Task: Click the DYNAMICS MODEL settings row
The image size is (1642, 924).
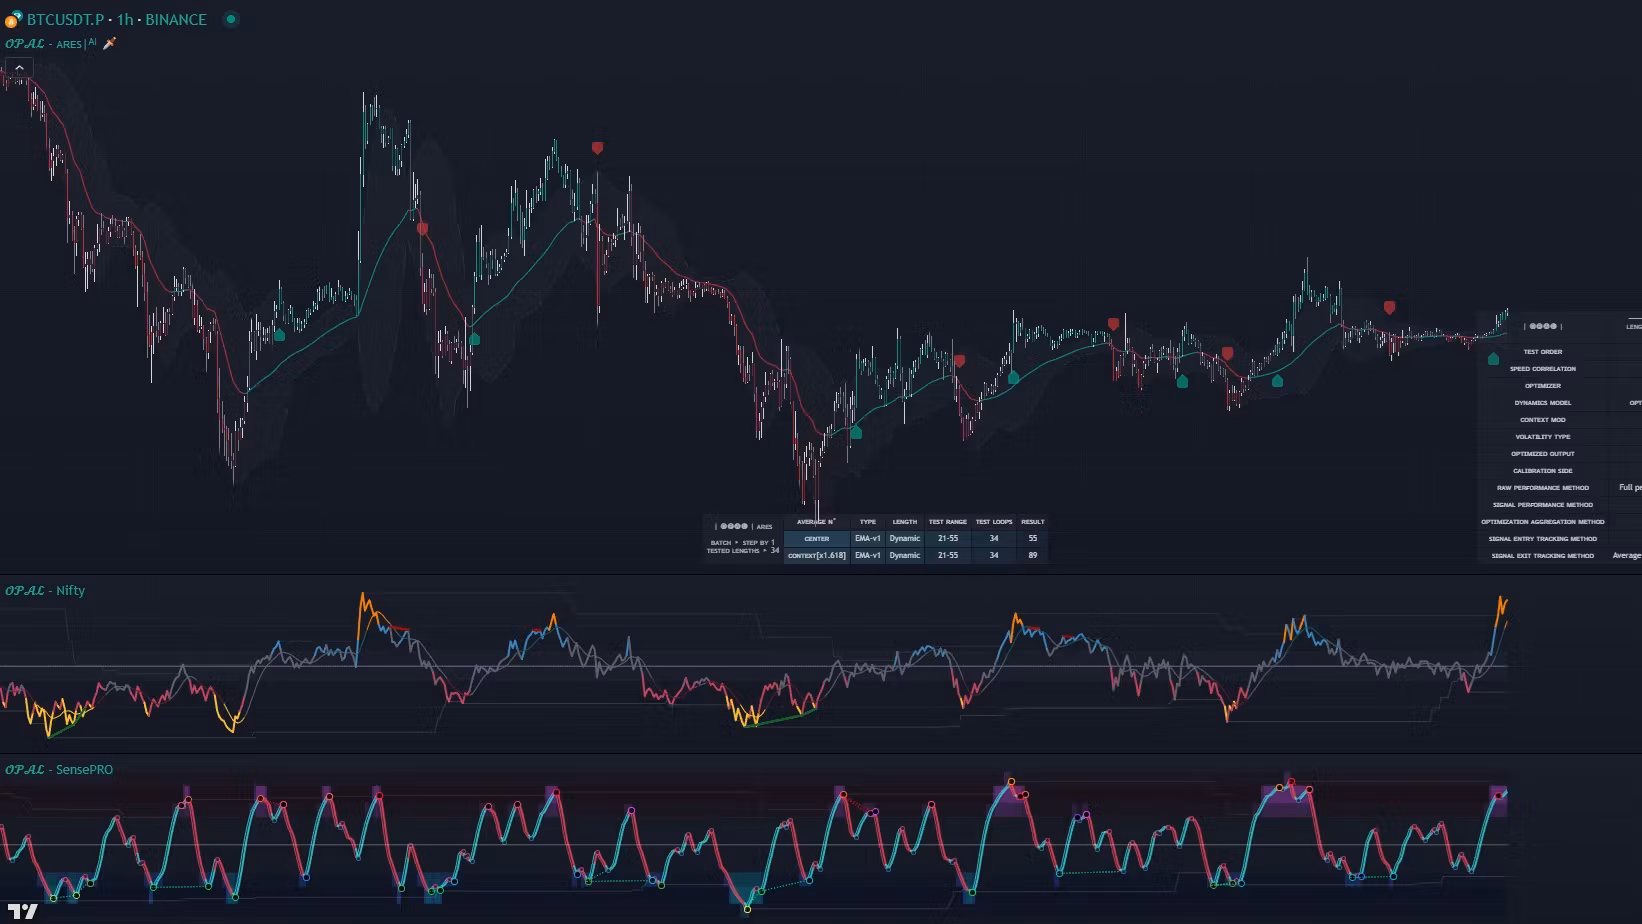Action: tap(1542, 403)
